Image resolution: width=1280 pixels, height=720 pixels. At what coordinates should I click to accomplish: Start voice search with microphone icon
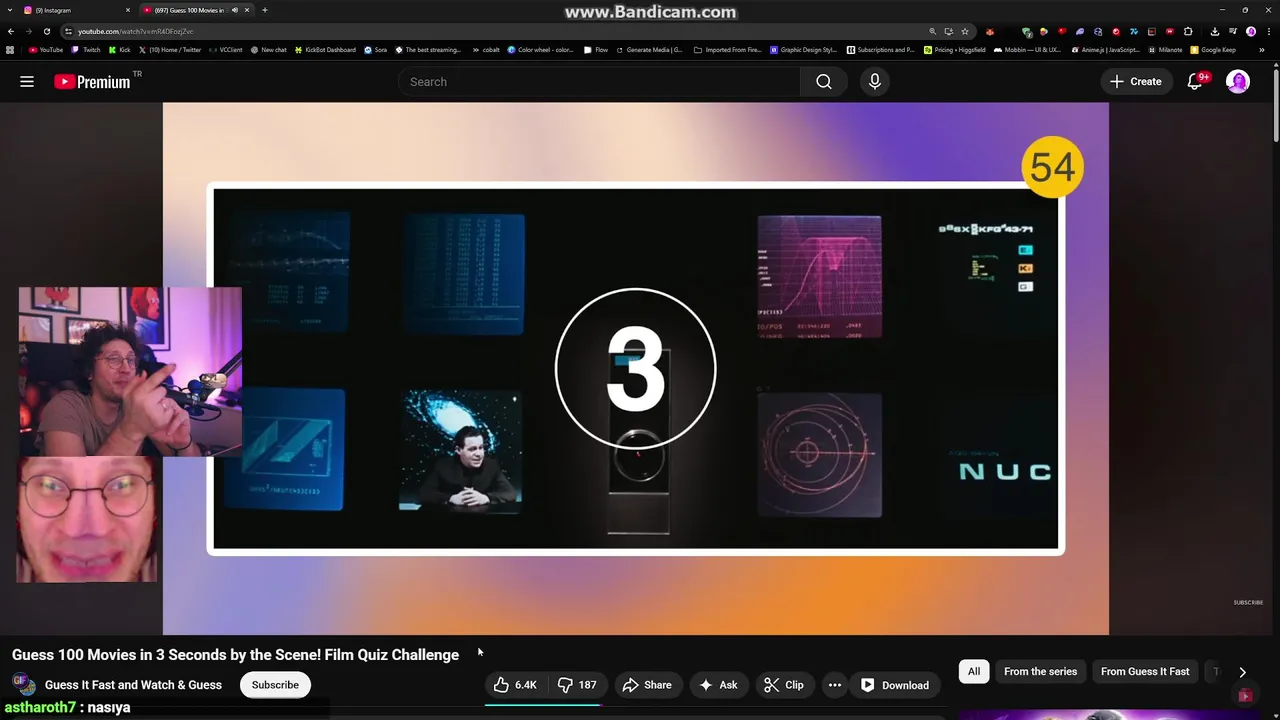click(875, 82)
